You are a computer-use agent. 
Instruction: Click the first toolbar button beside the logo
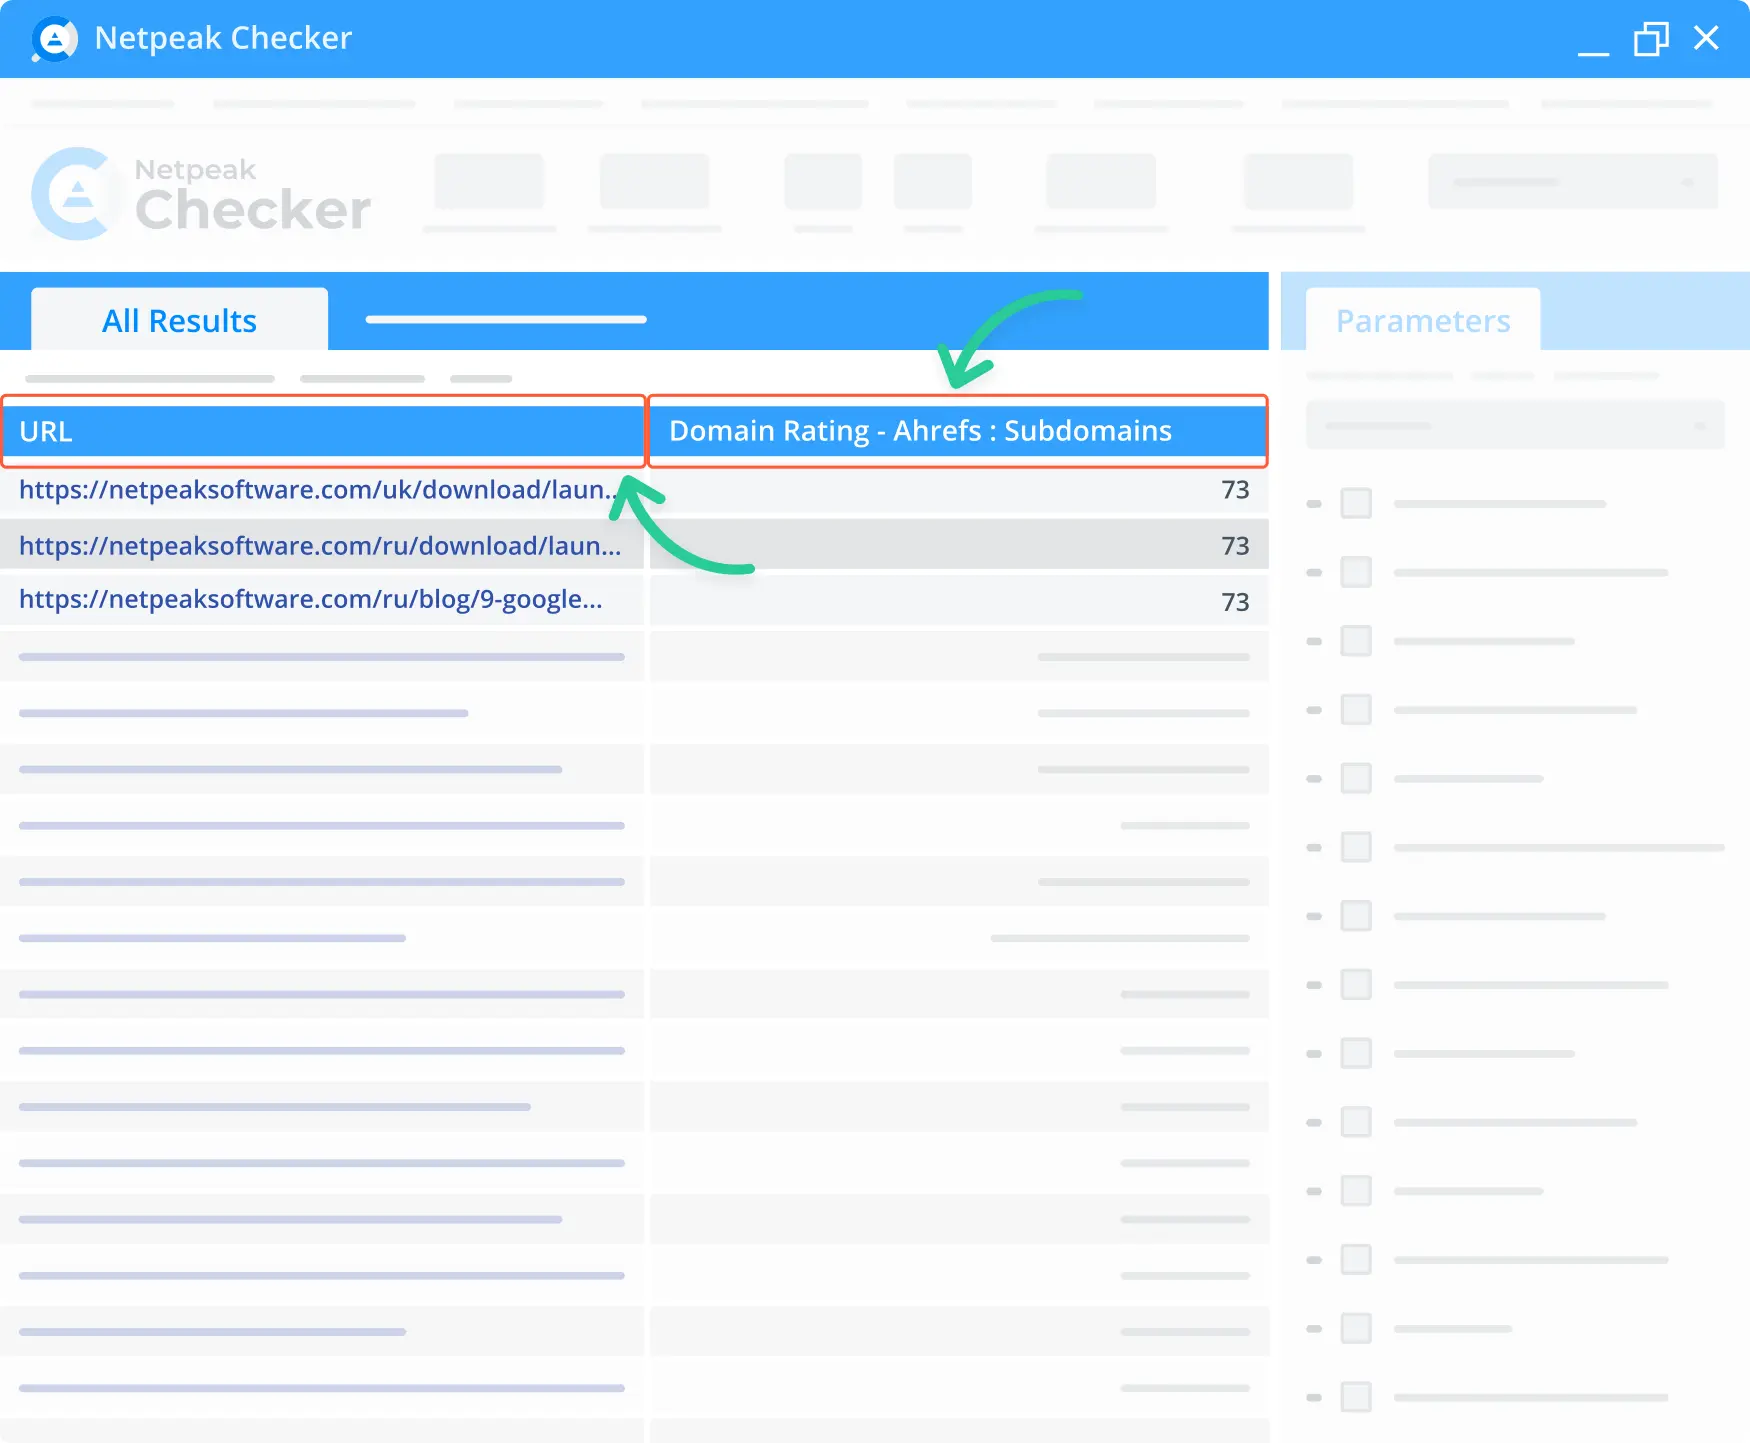tap(488, 182)
